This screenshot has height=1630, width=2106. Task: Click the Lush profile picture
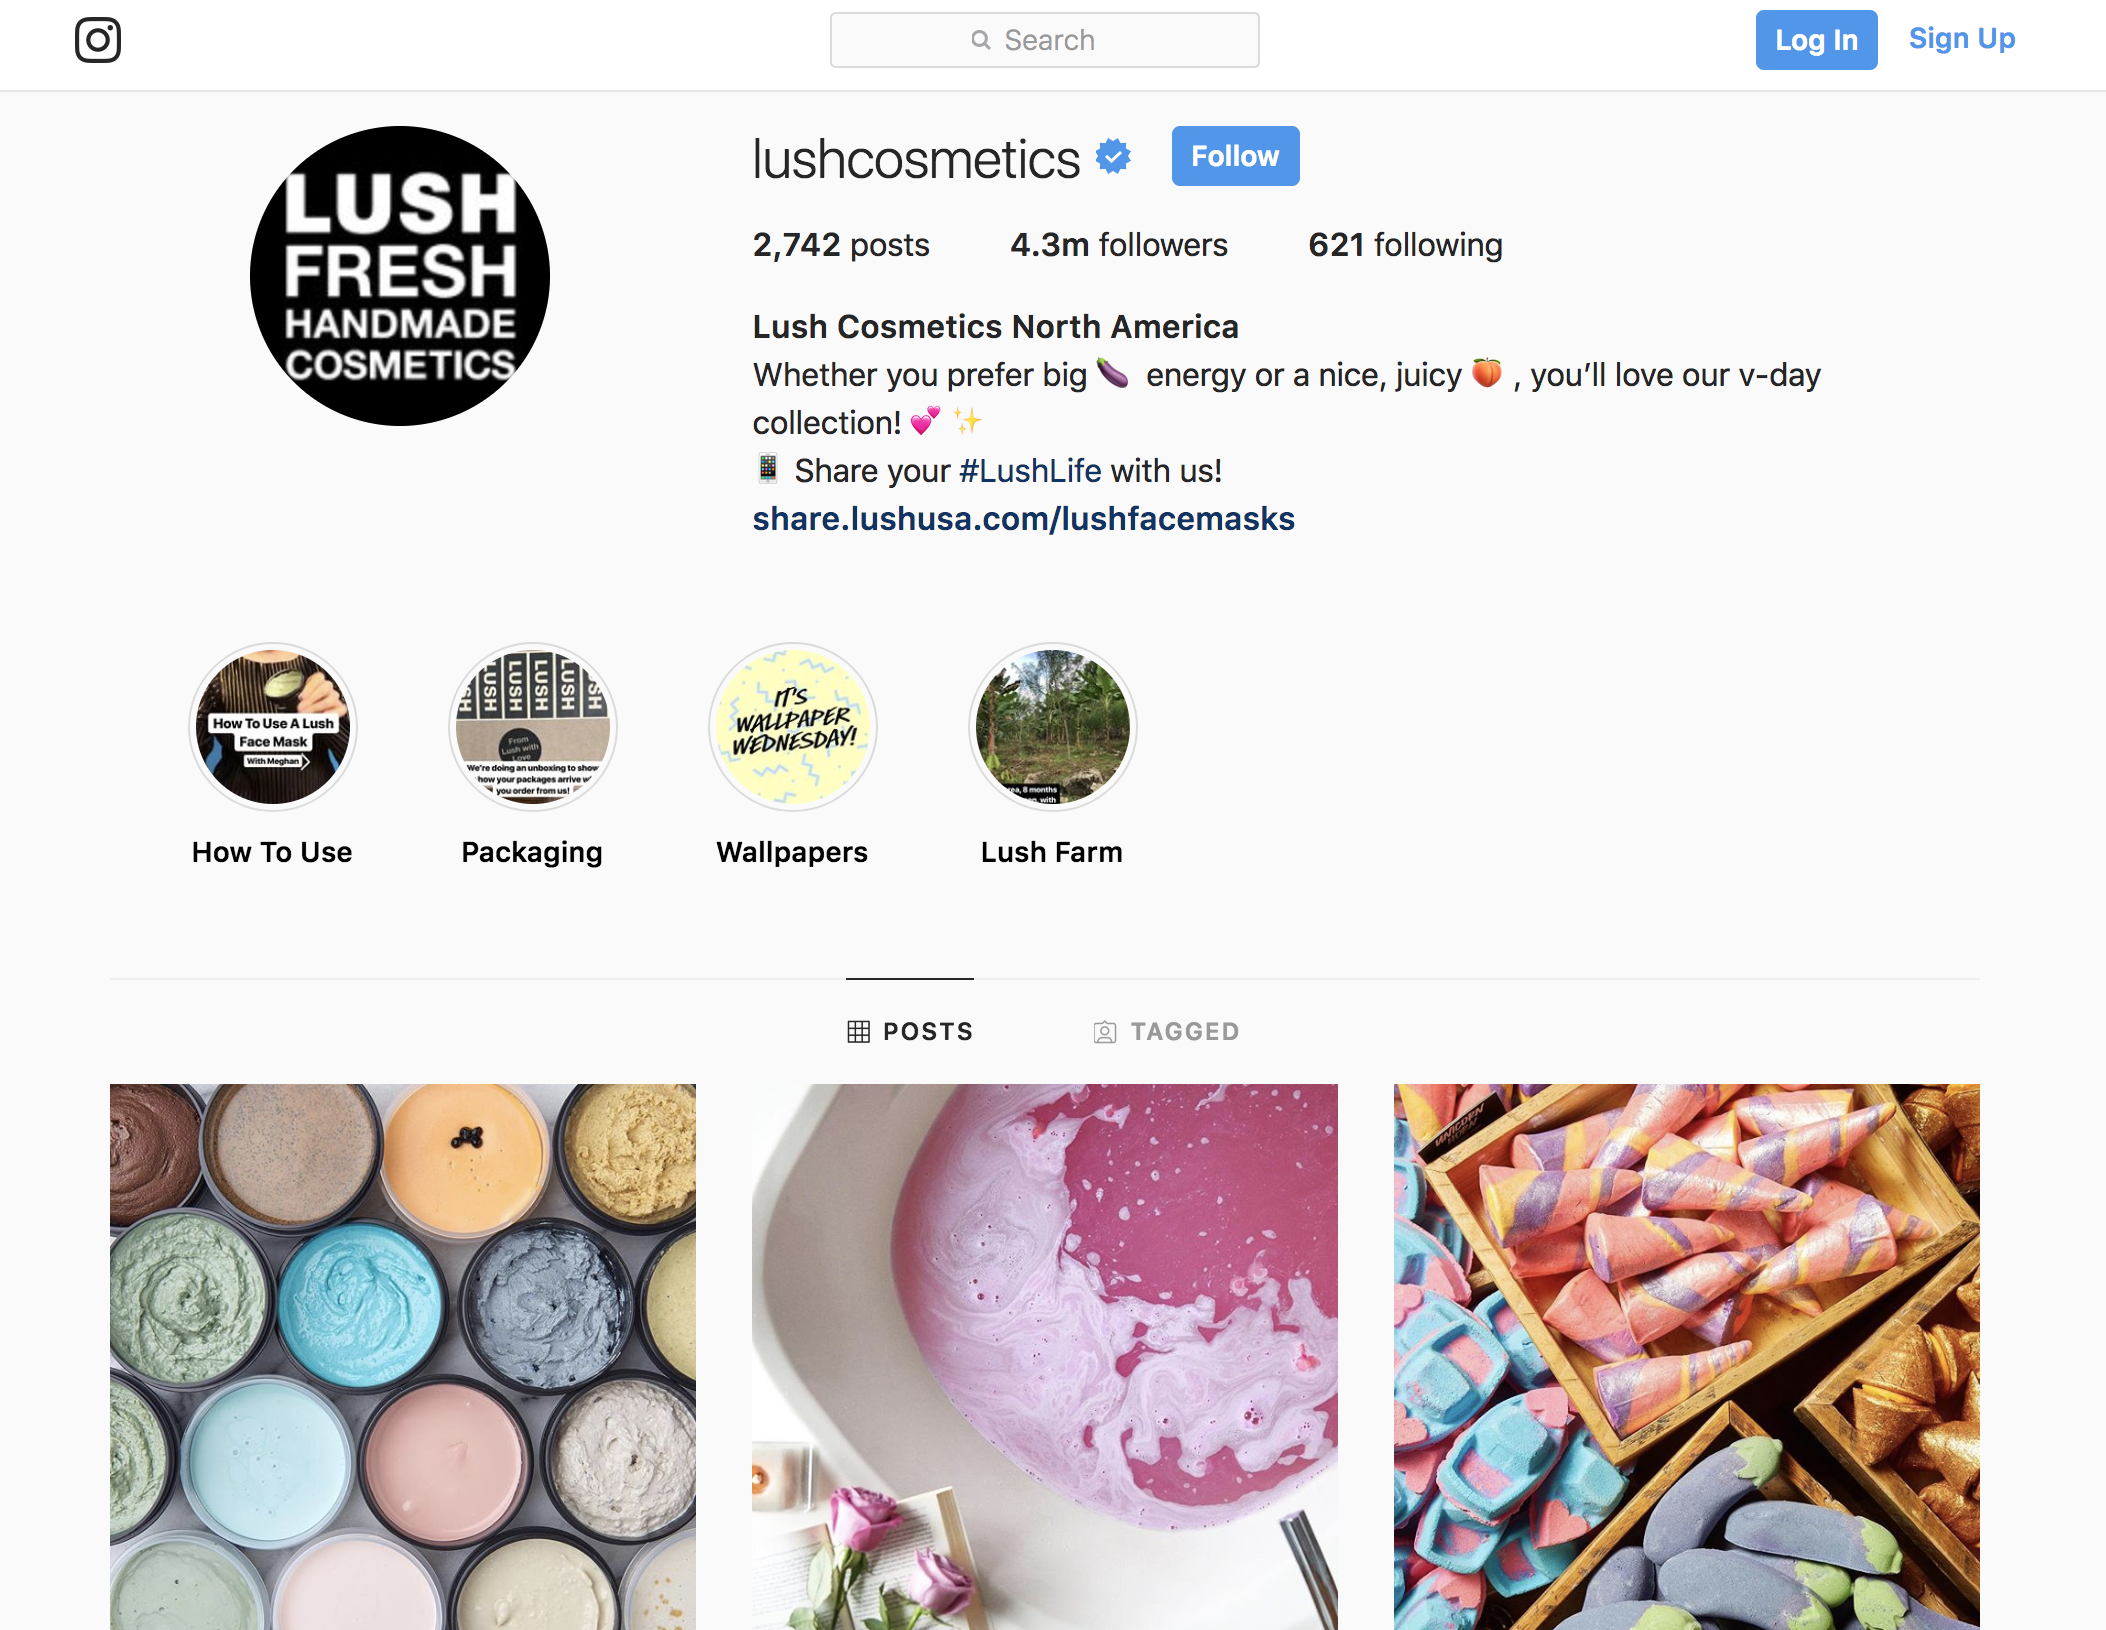click(400, 276)
